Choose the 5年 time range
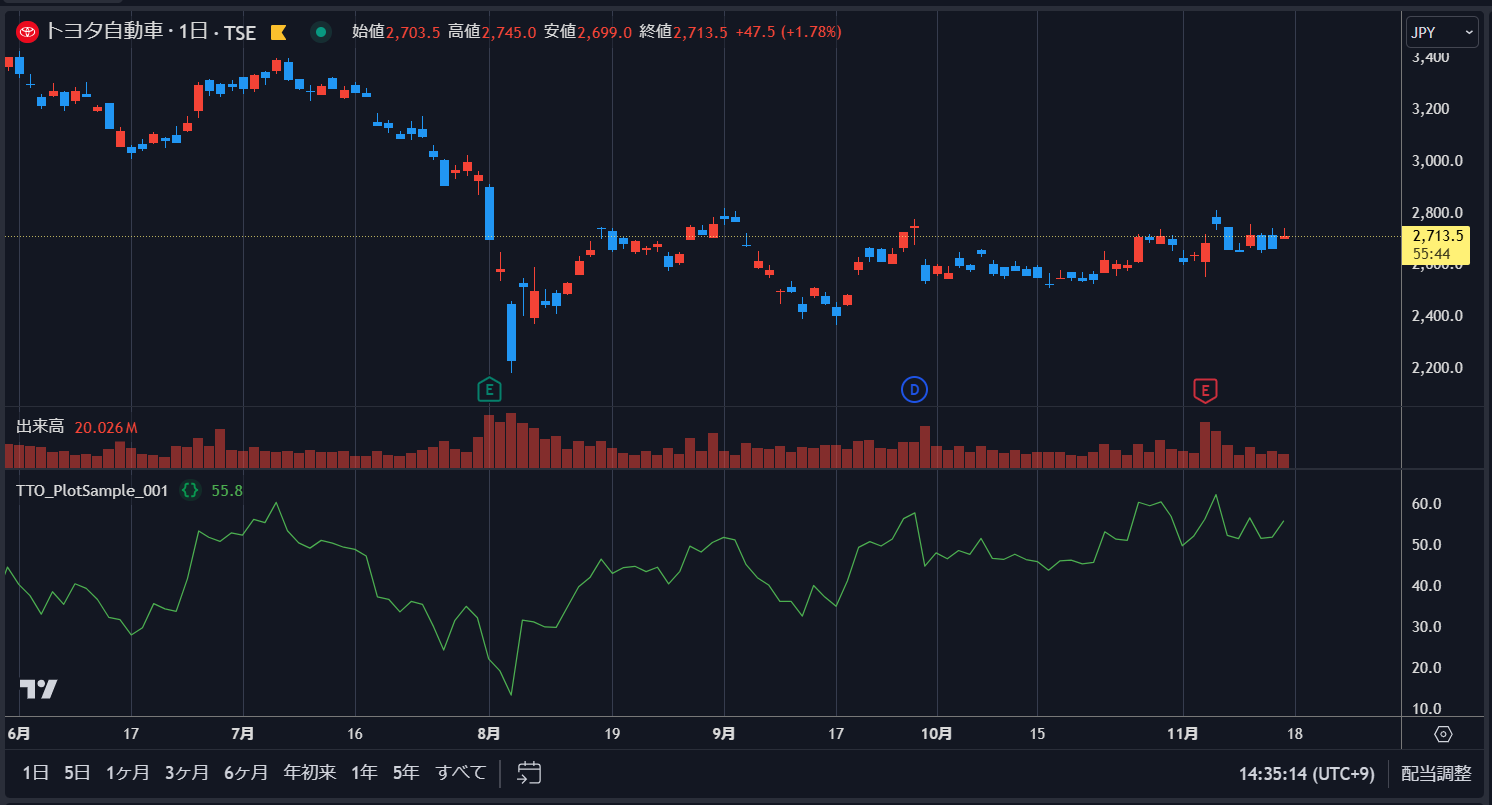1492x805 pixels. tap(406, 773)
